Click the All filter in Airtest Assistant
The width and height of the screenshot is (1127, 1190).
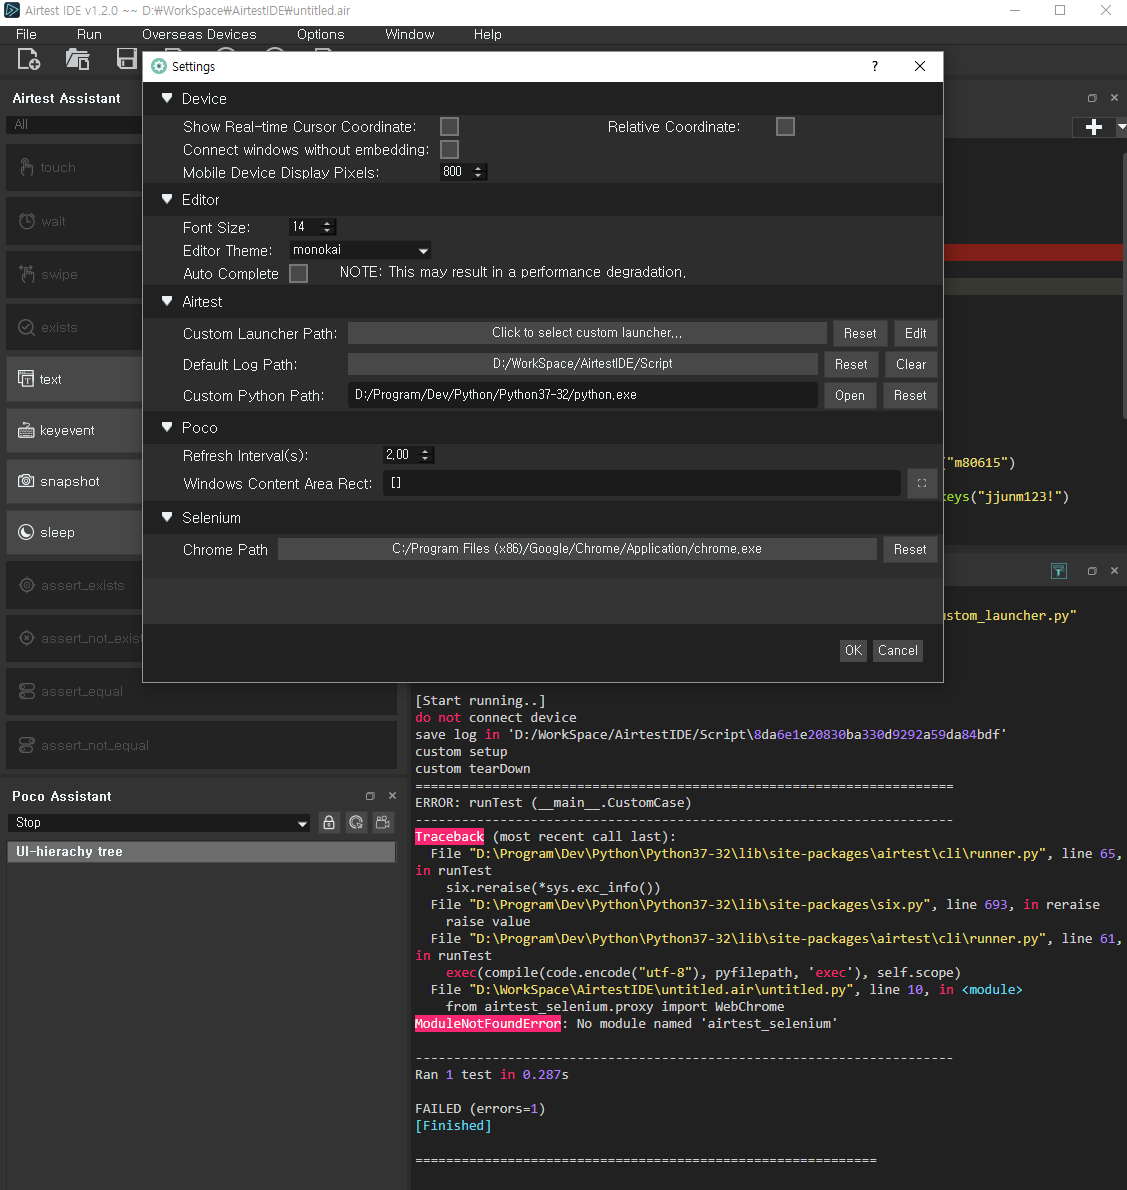point(74,124)
